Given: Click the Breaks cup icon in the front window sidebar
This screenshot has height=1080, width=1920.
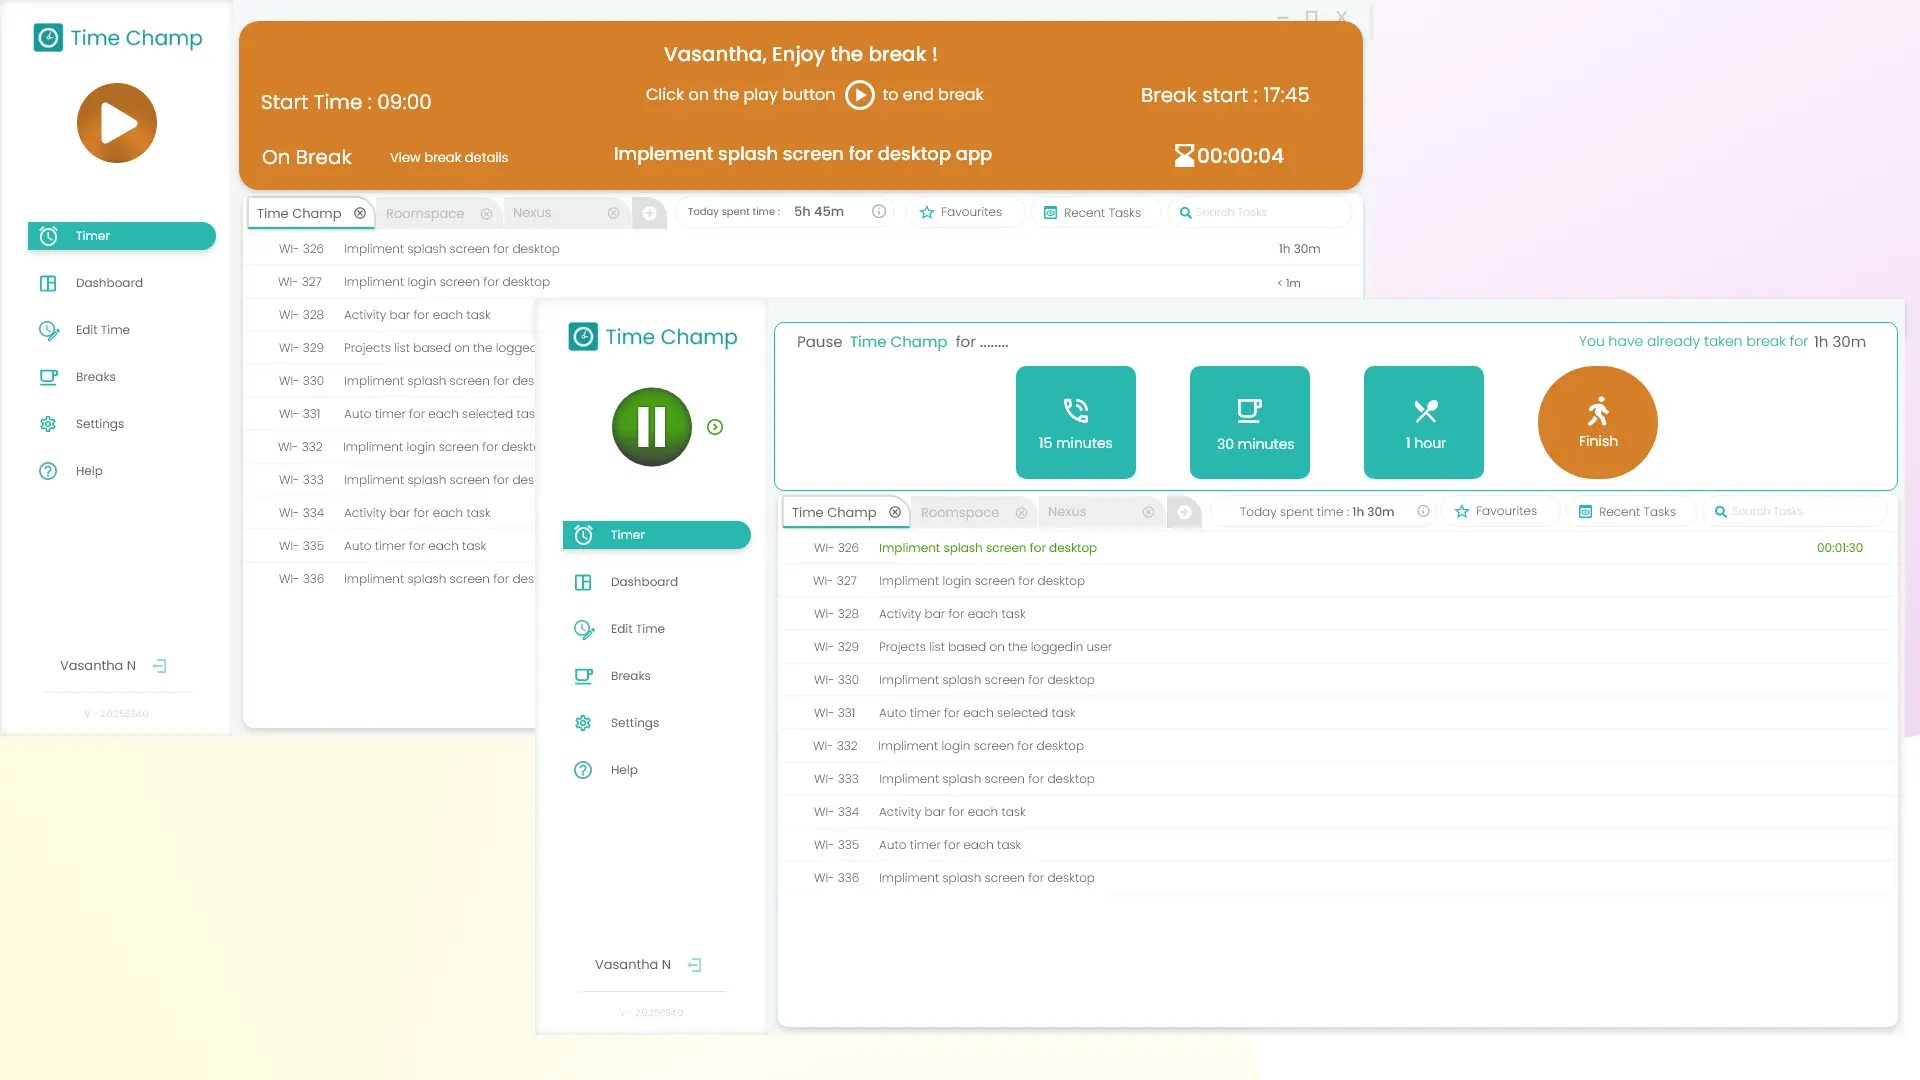Looking at the screenshot, I should (x=584, y=676).
